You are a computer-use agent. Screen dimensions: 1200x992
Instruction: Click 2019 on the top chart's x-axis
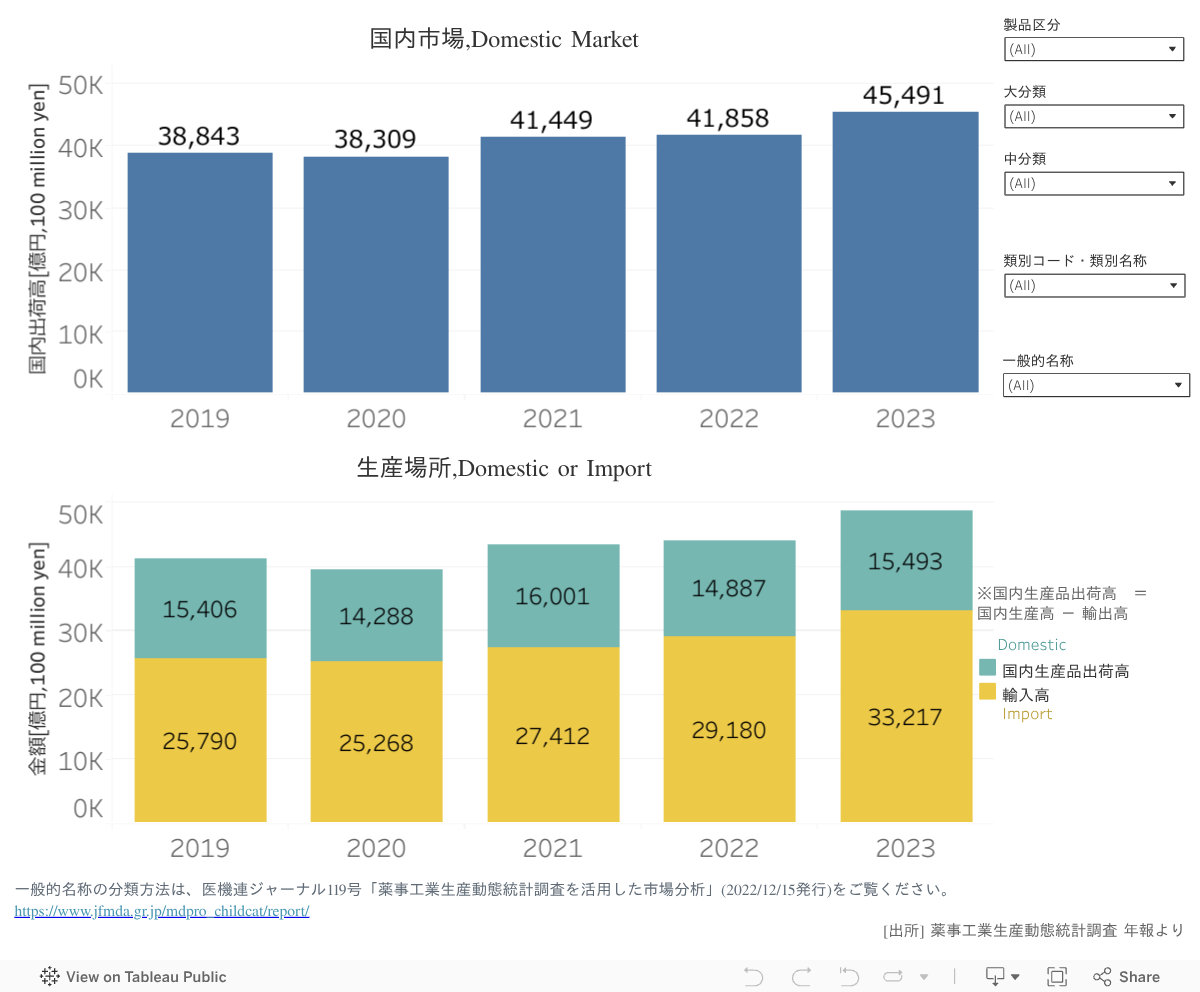(x=200, y=418)
